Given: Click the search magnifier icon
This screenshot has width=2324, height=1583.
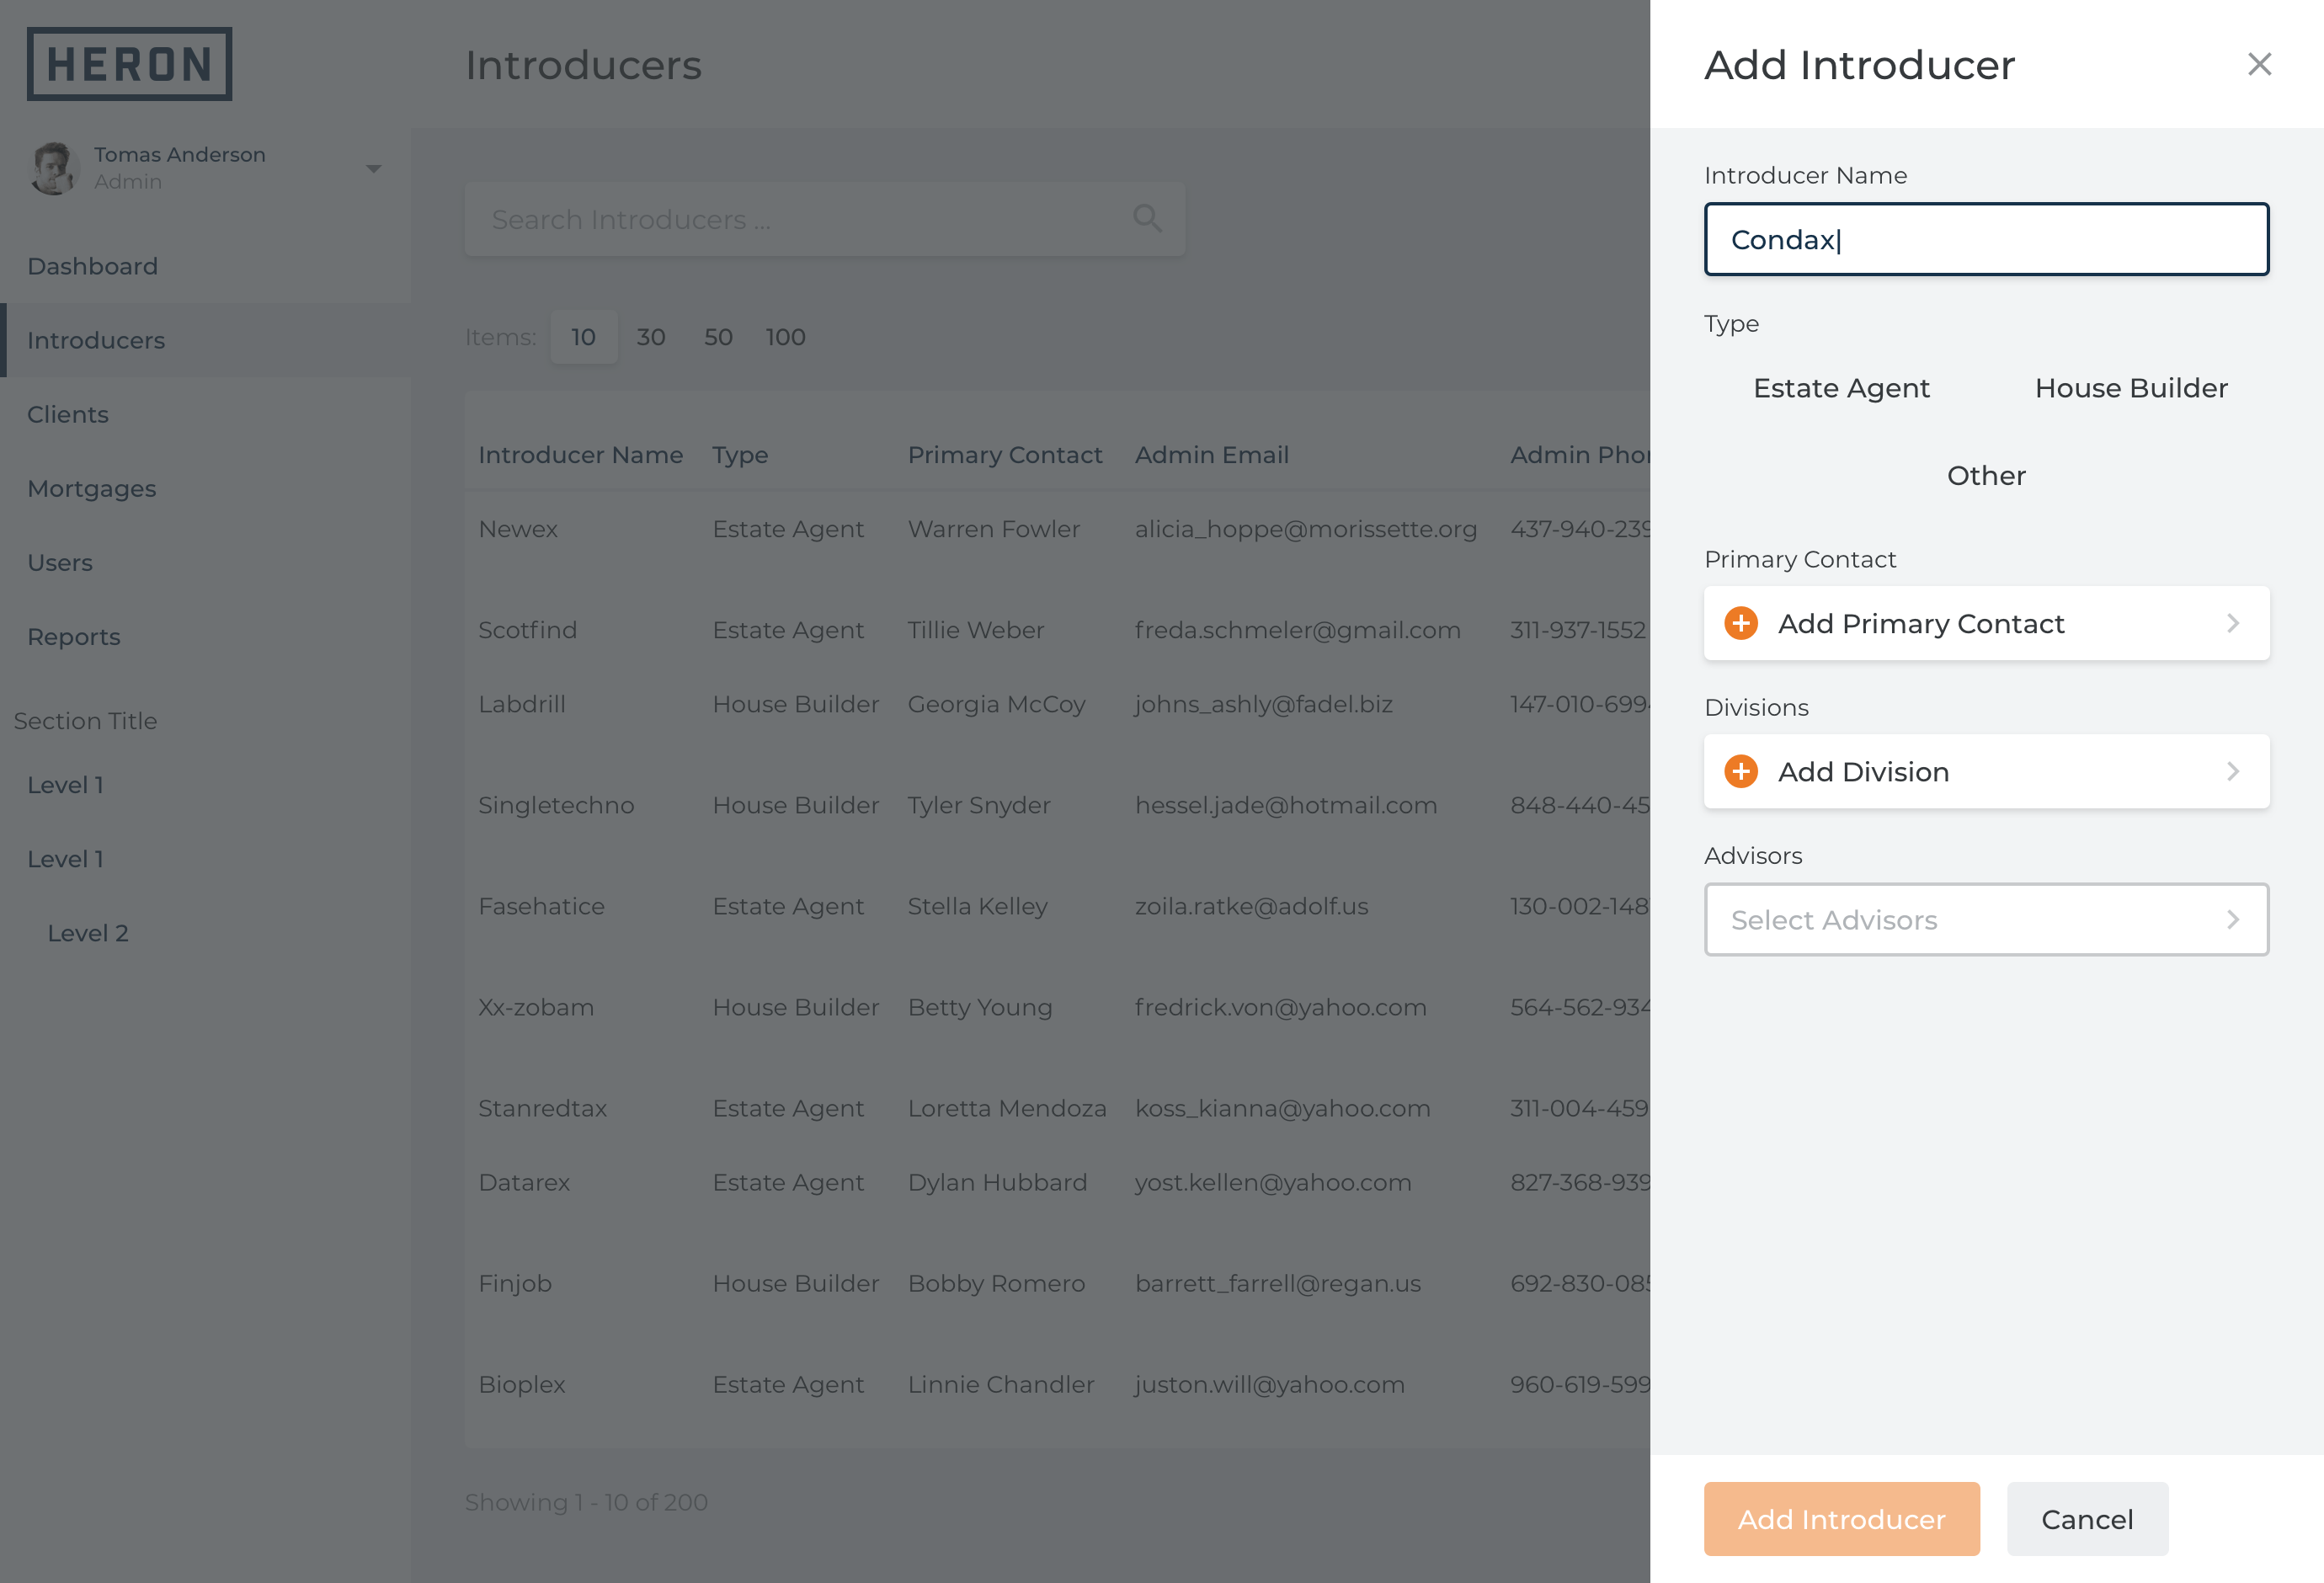Looking at the screenshot, I should 1147,218.
